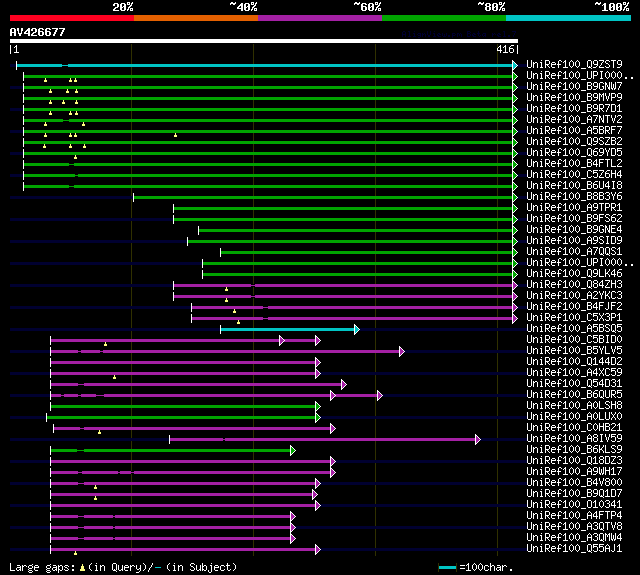Select the UniRef100_Q9SZB2 text

pyautogui.click(x=574, y=142)
